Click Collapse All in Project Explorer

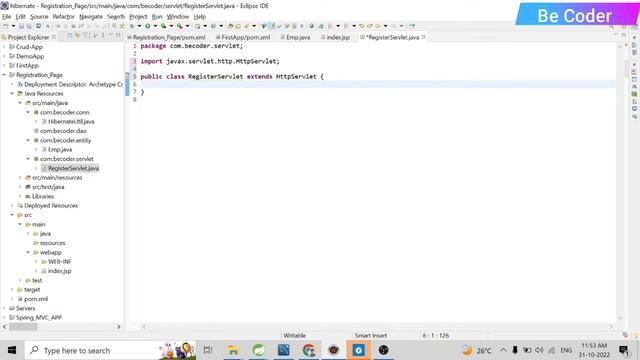(69, 36)
